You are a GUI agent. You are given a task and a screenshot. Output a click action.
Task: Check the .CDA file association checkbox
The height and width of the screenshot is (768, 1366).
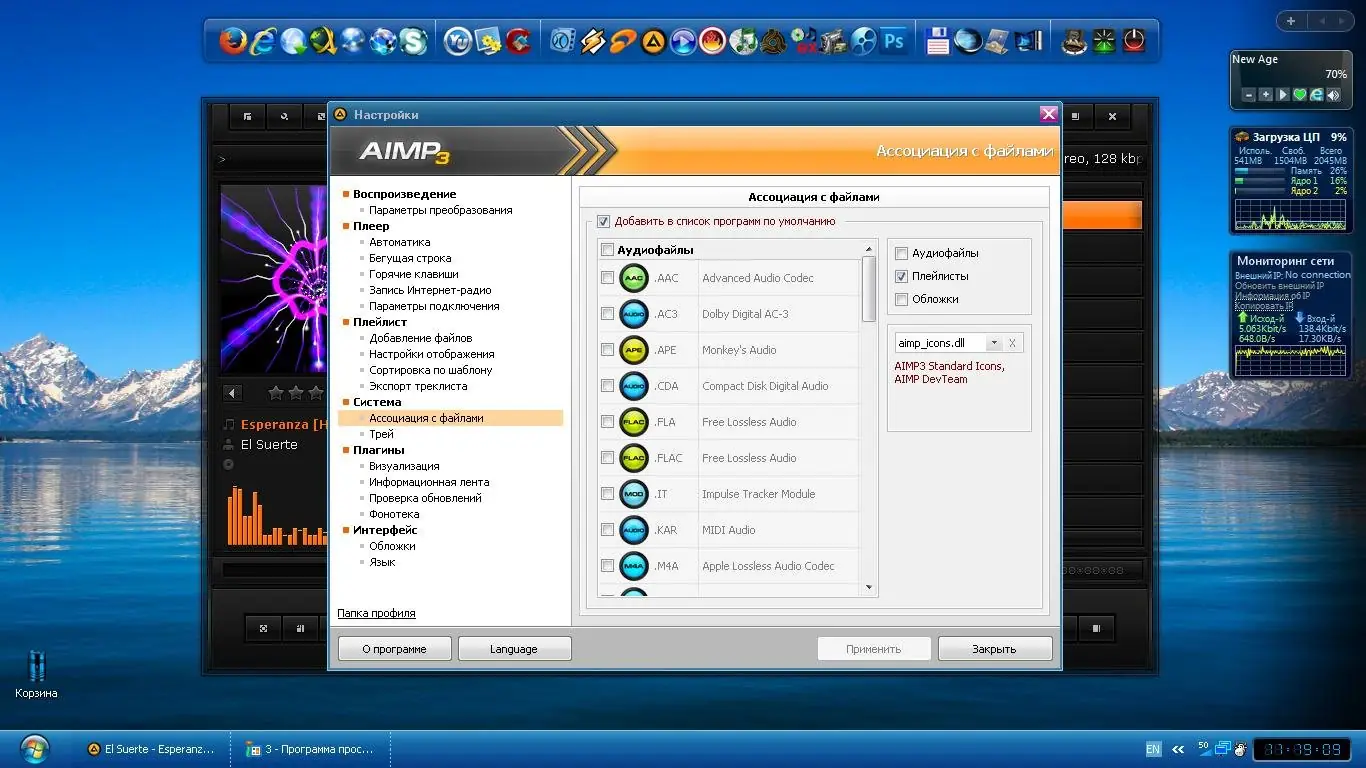[607, 386]
